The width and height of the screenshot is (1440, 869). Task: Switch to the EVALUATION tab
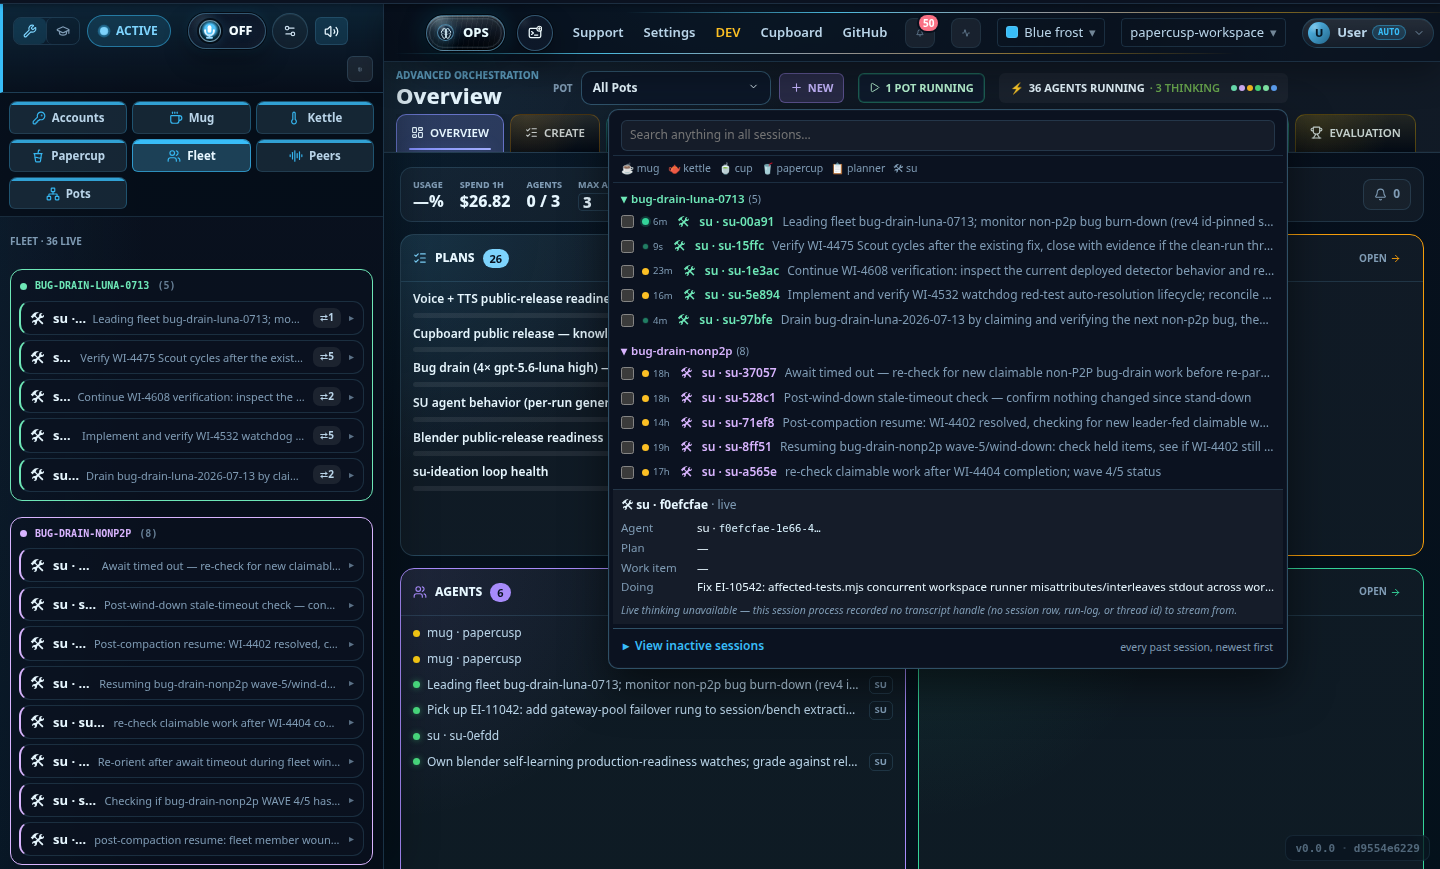1355,133
